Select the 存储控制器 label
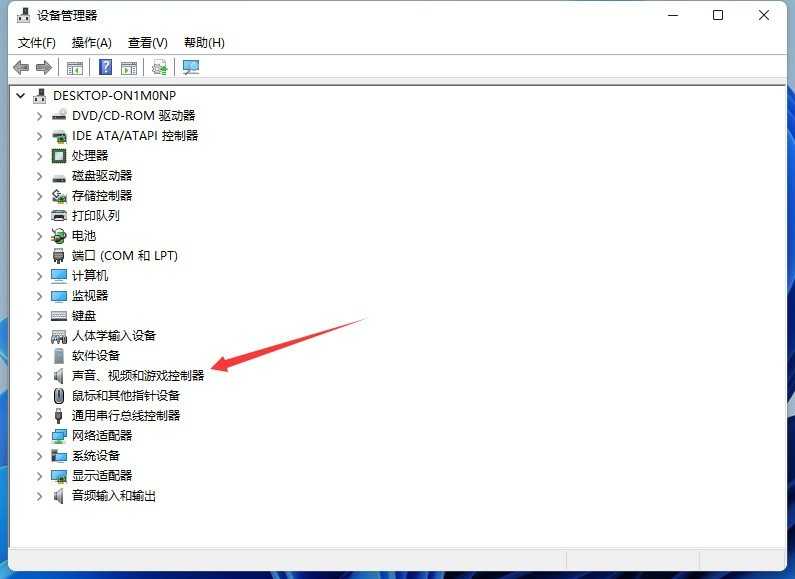This screenshot has width=795, height=579. pyautogui.click(x=102, y=196)
